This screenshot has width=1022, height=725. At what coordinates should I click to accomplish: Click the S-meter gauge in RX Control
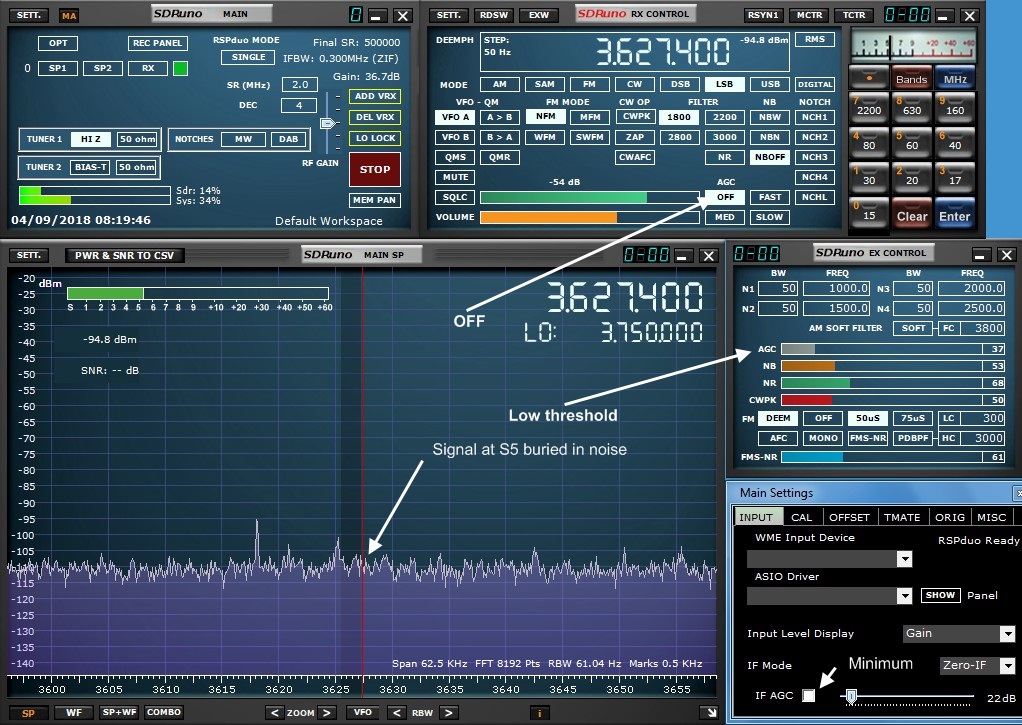pos(914,44)
